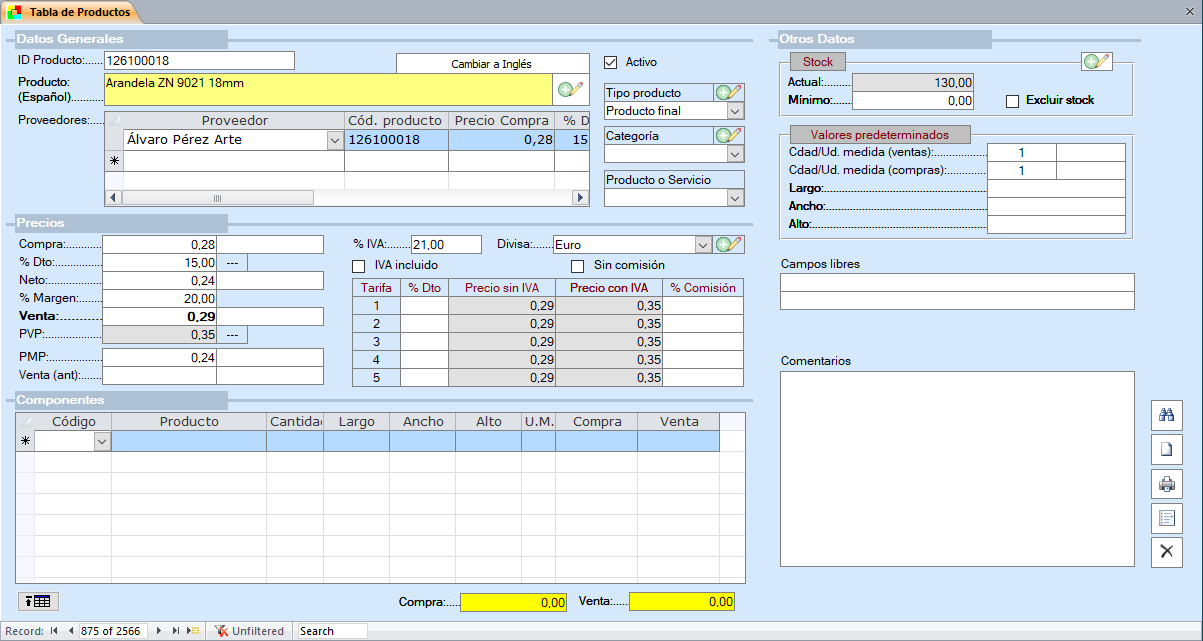Click the X delete record icon
Viewport: 1203px width, 641px height.
[1166, 552]
